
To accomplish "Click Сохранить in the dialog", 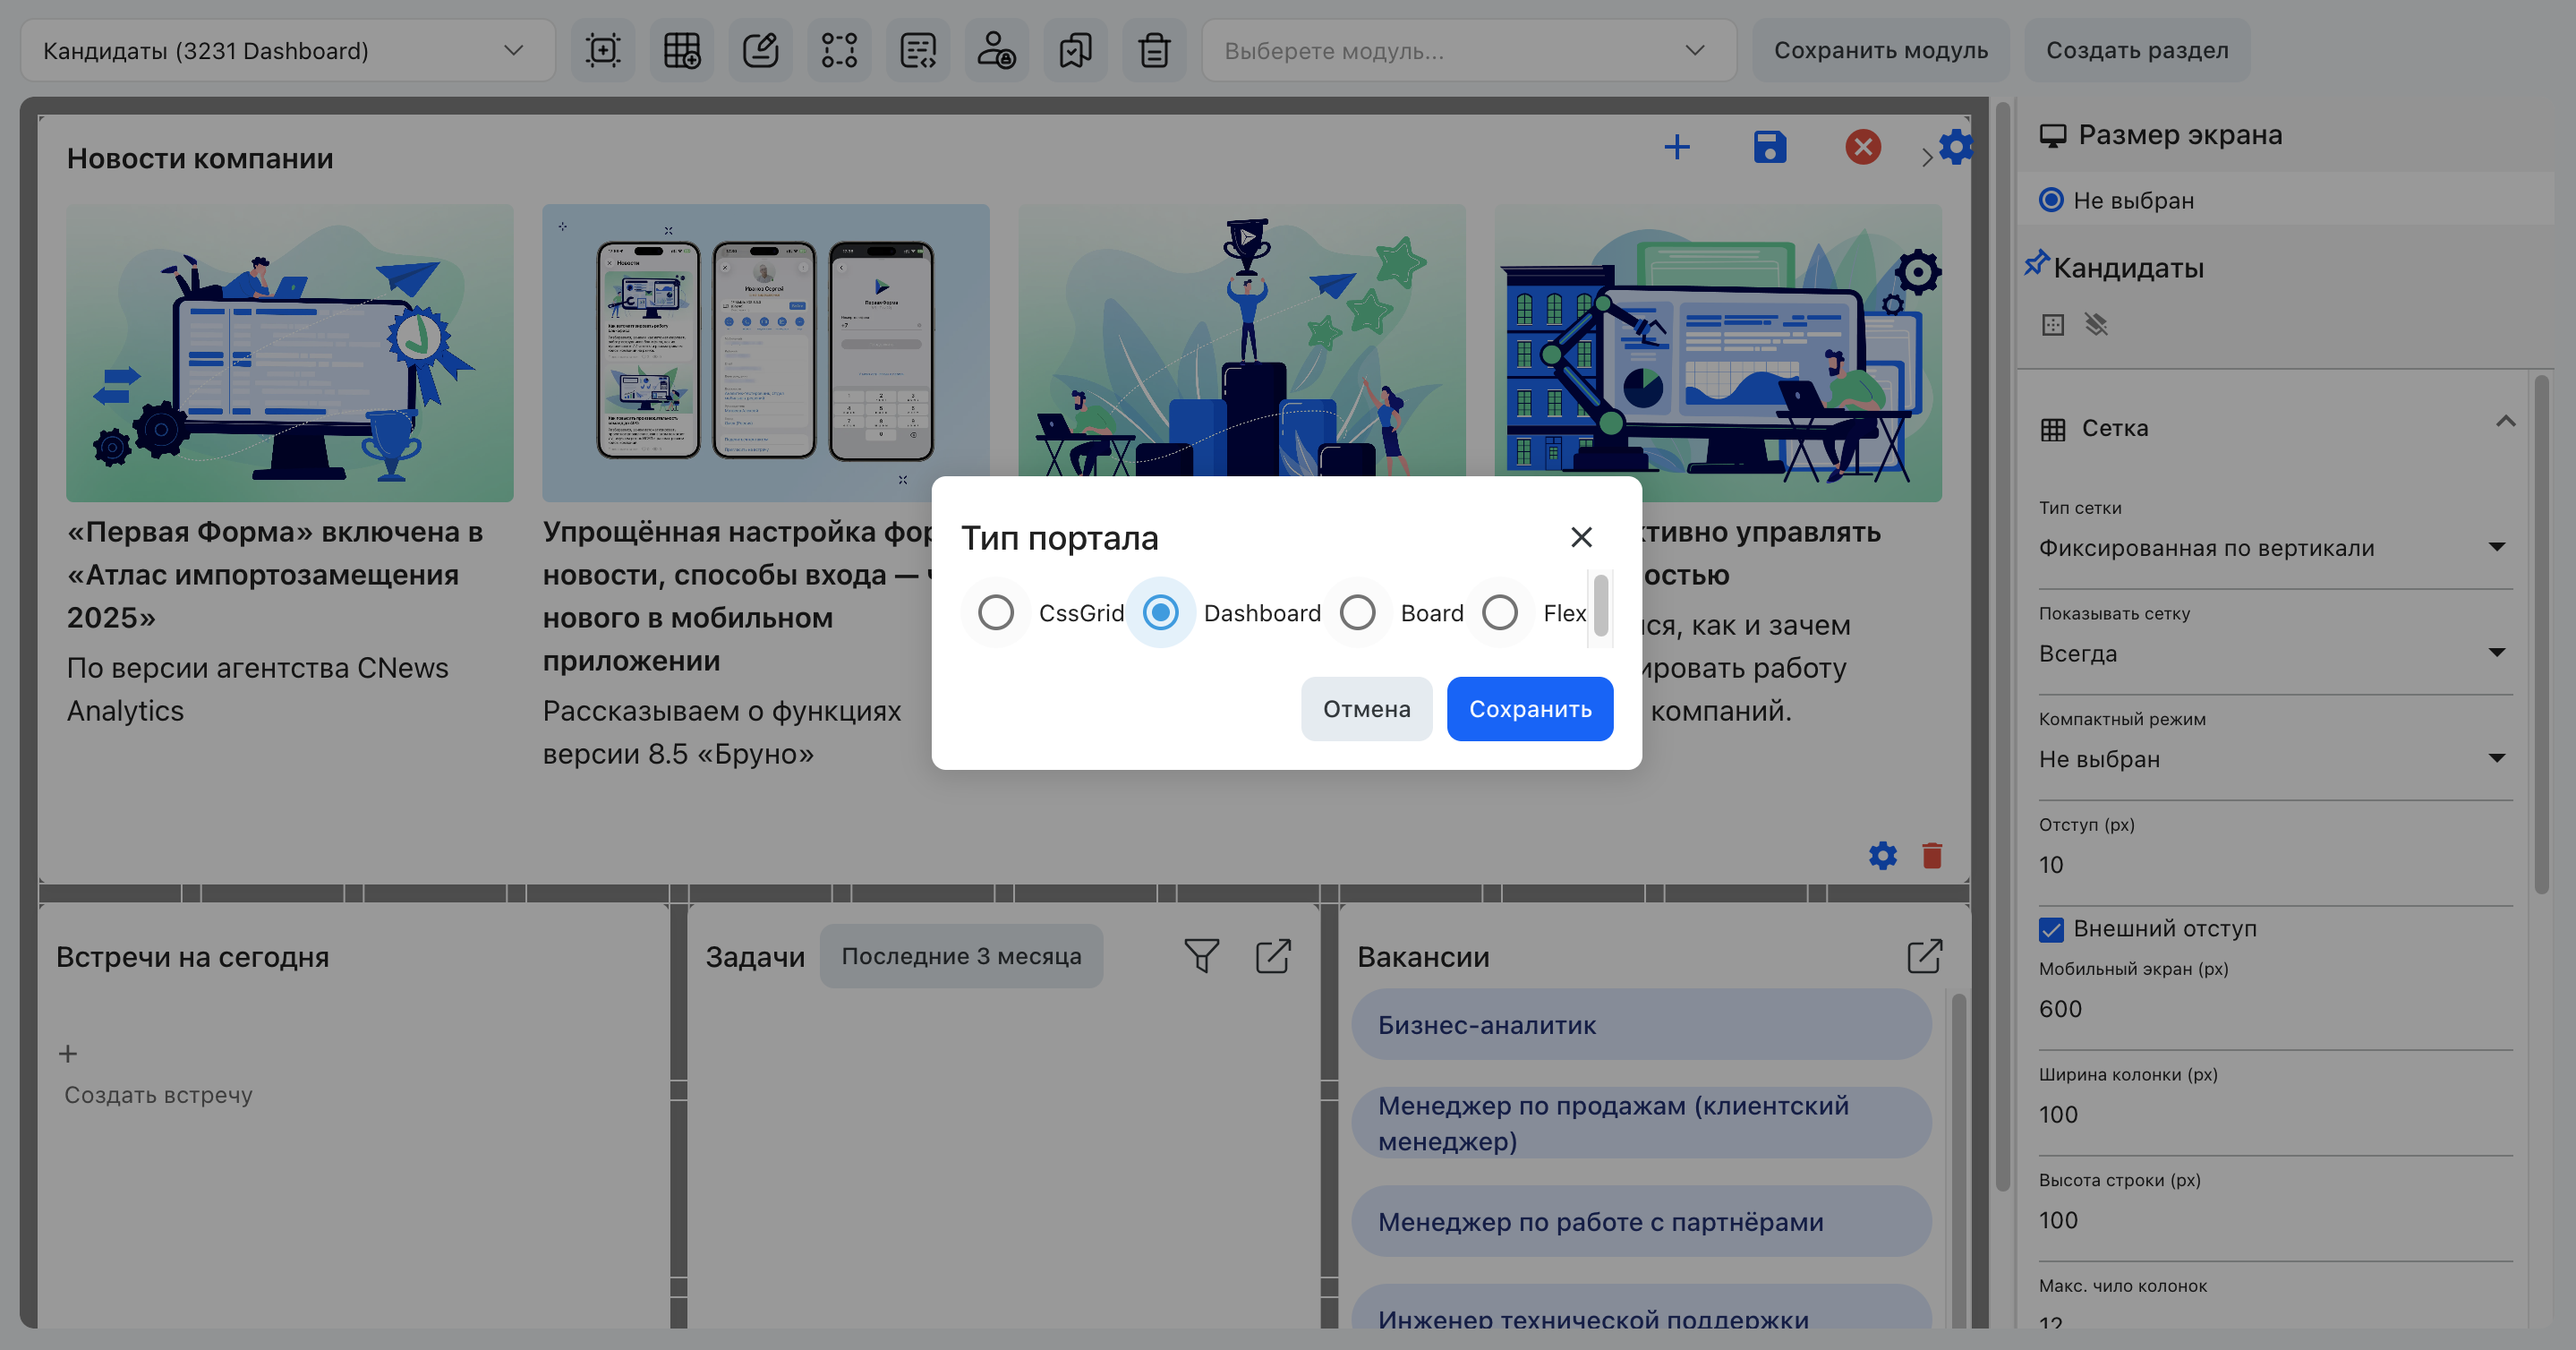I will point(1530,709).
